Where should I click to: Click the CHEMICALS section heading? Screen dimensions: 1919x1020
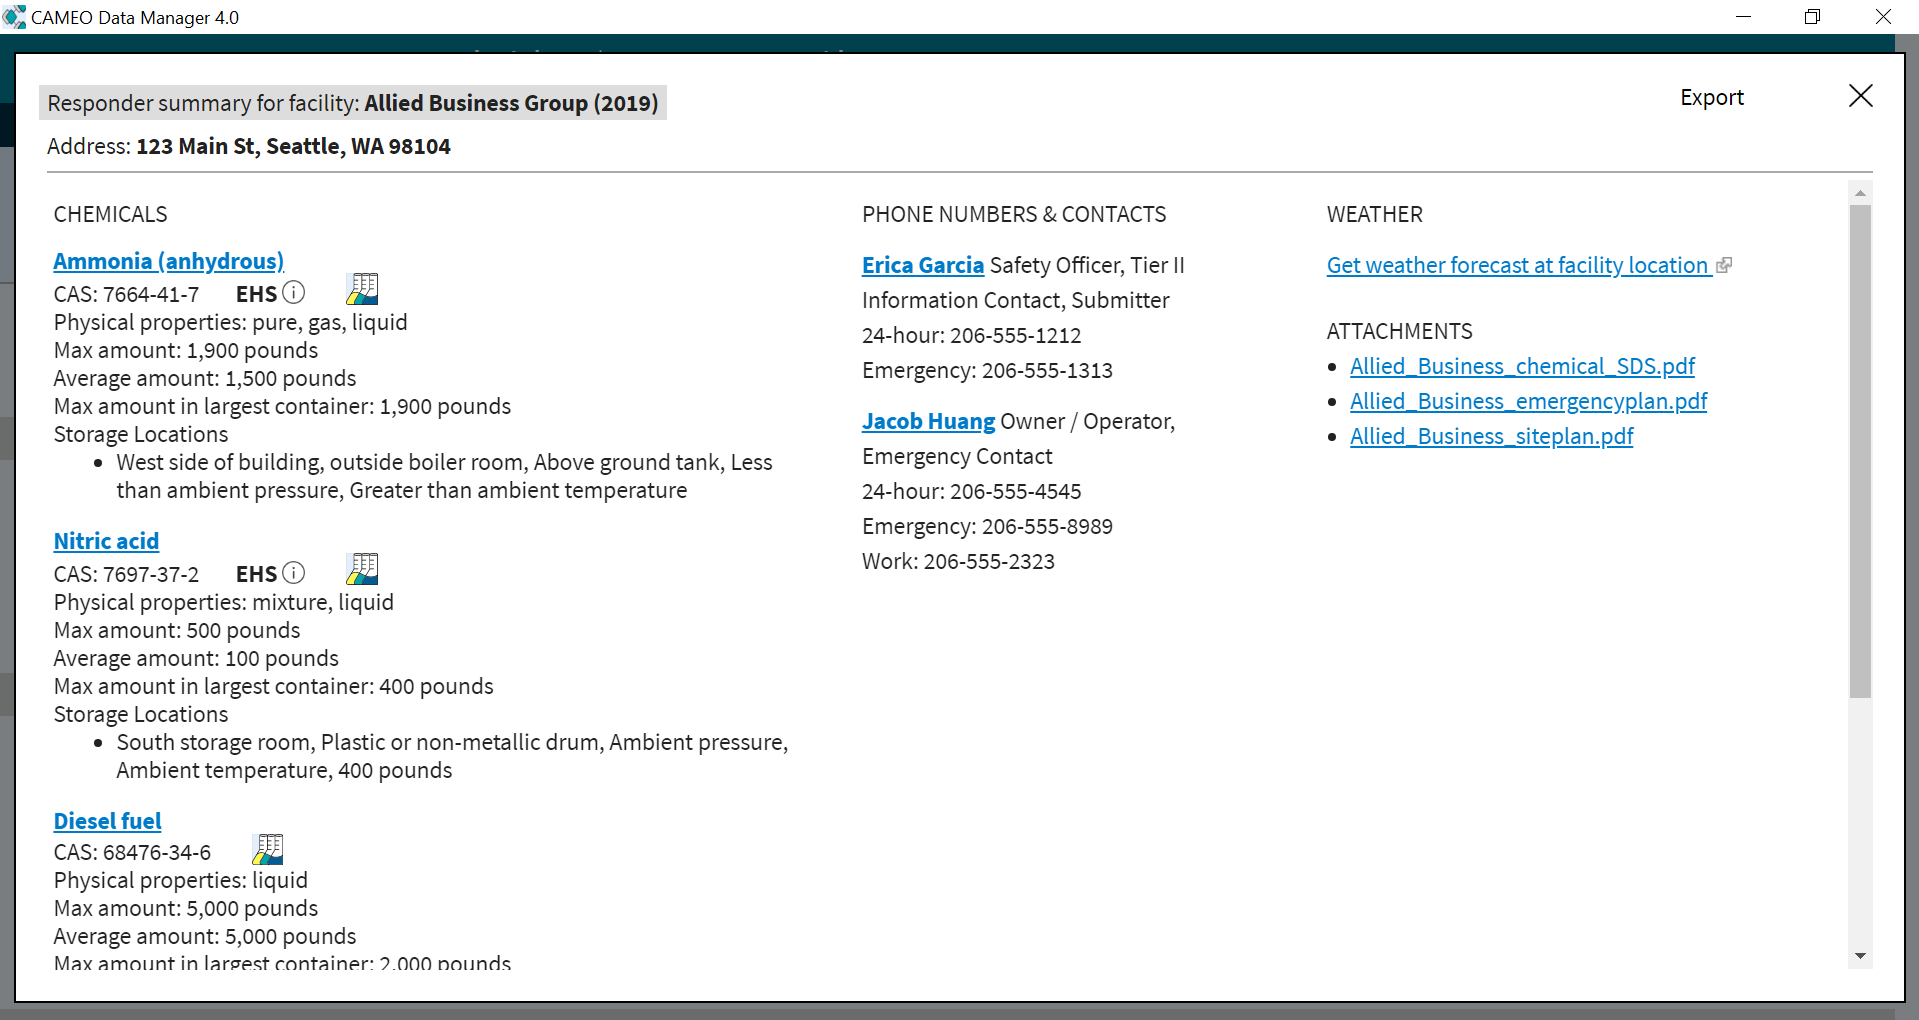tap(110, 214)
